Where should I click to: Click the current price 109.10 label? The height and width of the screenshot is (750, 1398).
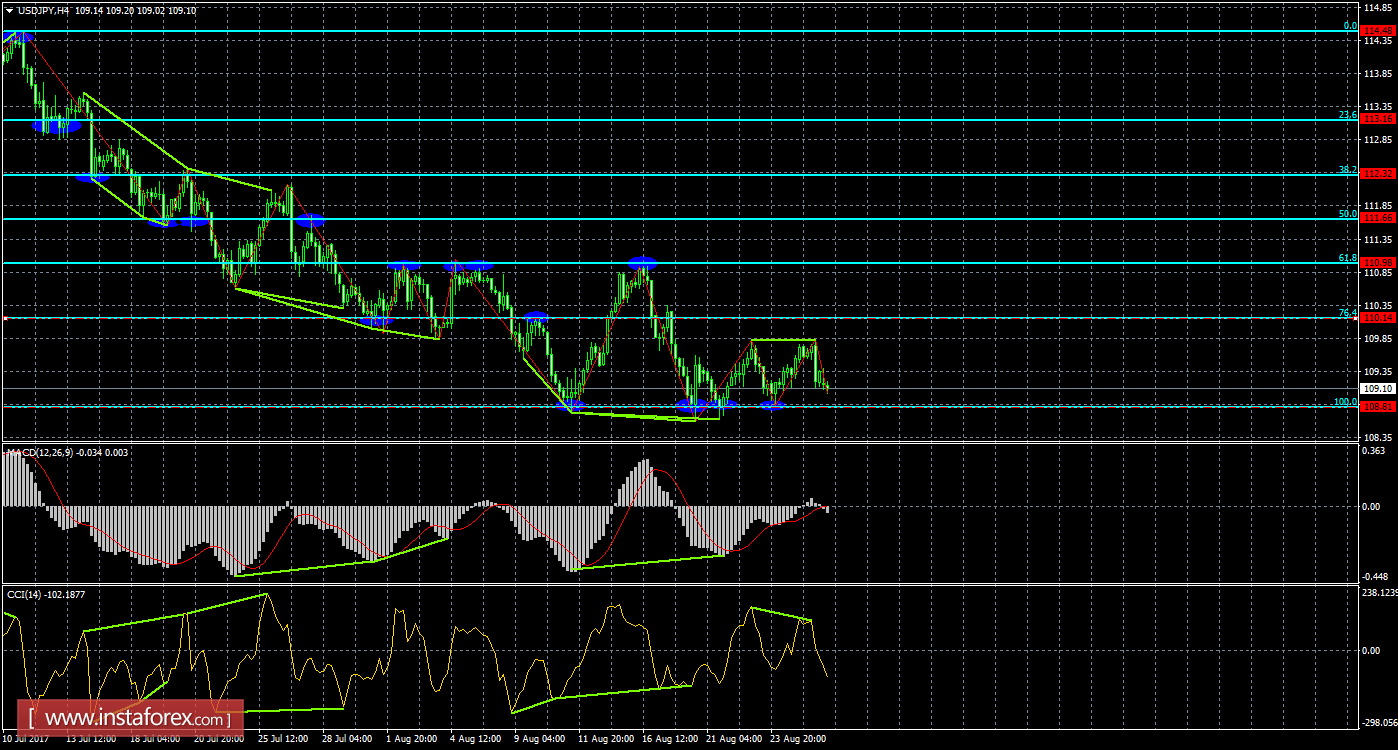click(x=1379, y=388)
